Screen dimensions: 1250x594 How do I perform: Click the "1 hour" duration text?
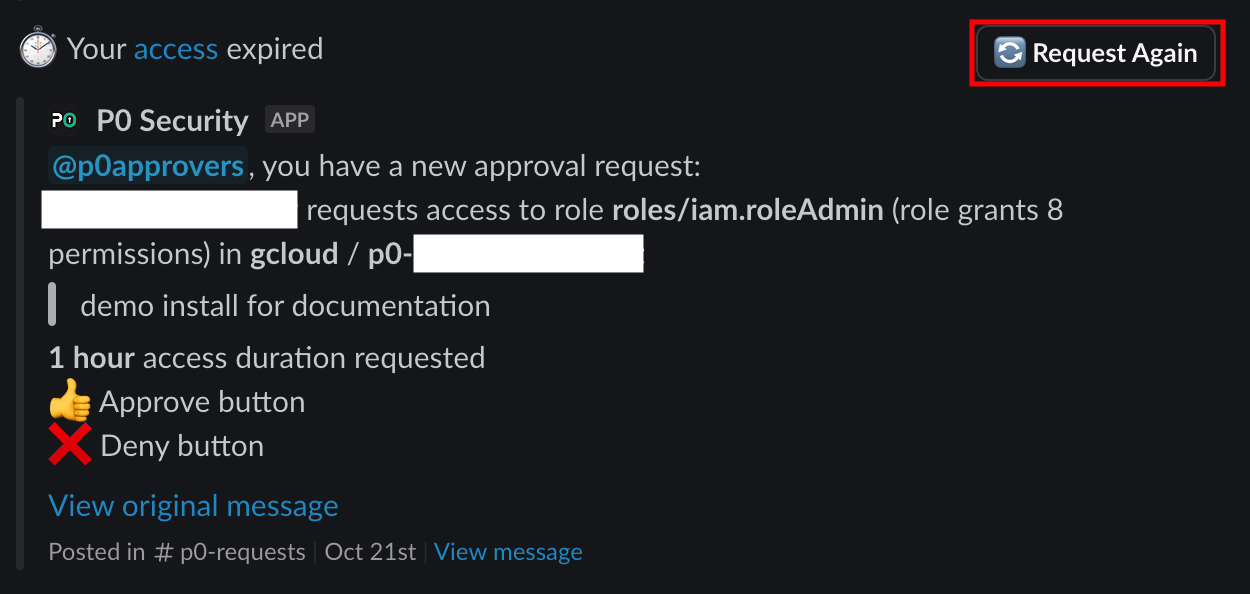(x=91, y=358)
